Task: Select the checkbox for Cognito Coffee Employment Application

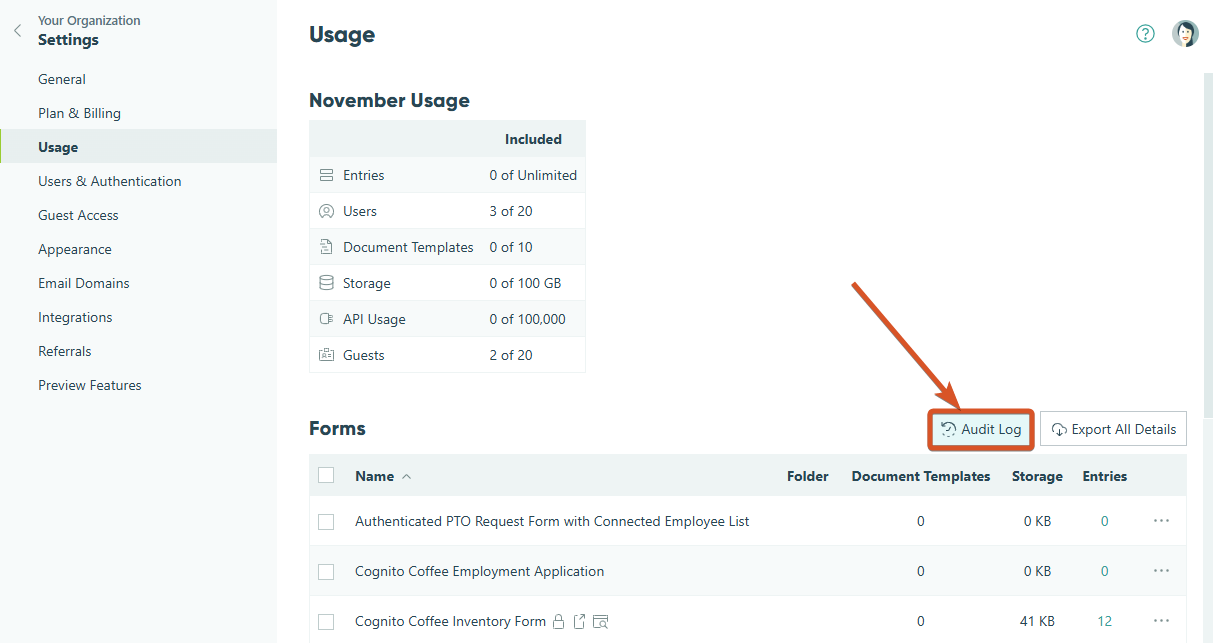Action: 326,571
